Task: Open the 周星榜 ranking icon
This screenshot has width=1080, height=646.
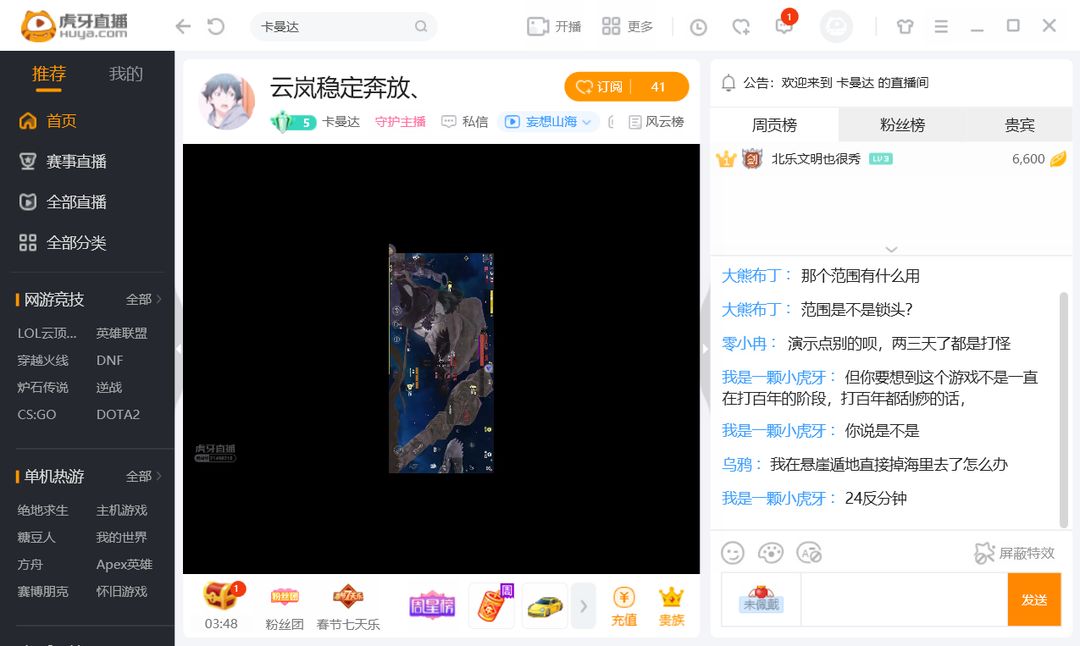Action: tap(432, 605)
